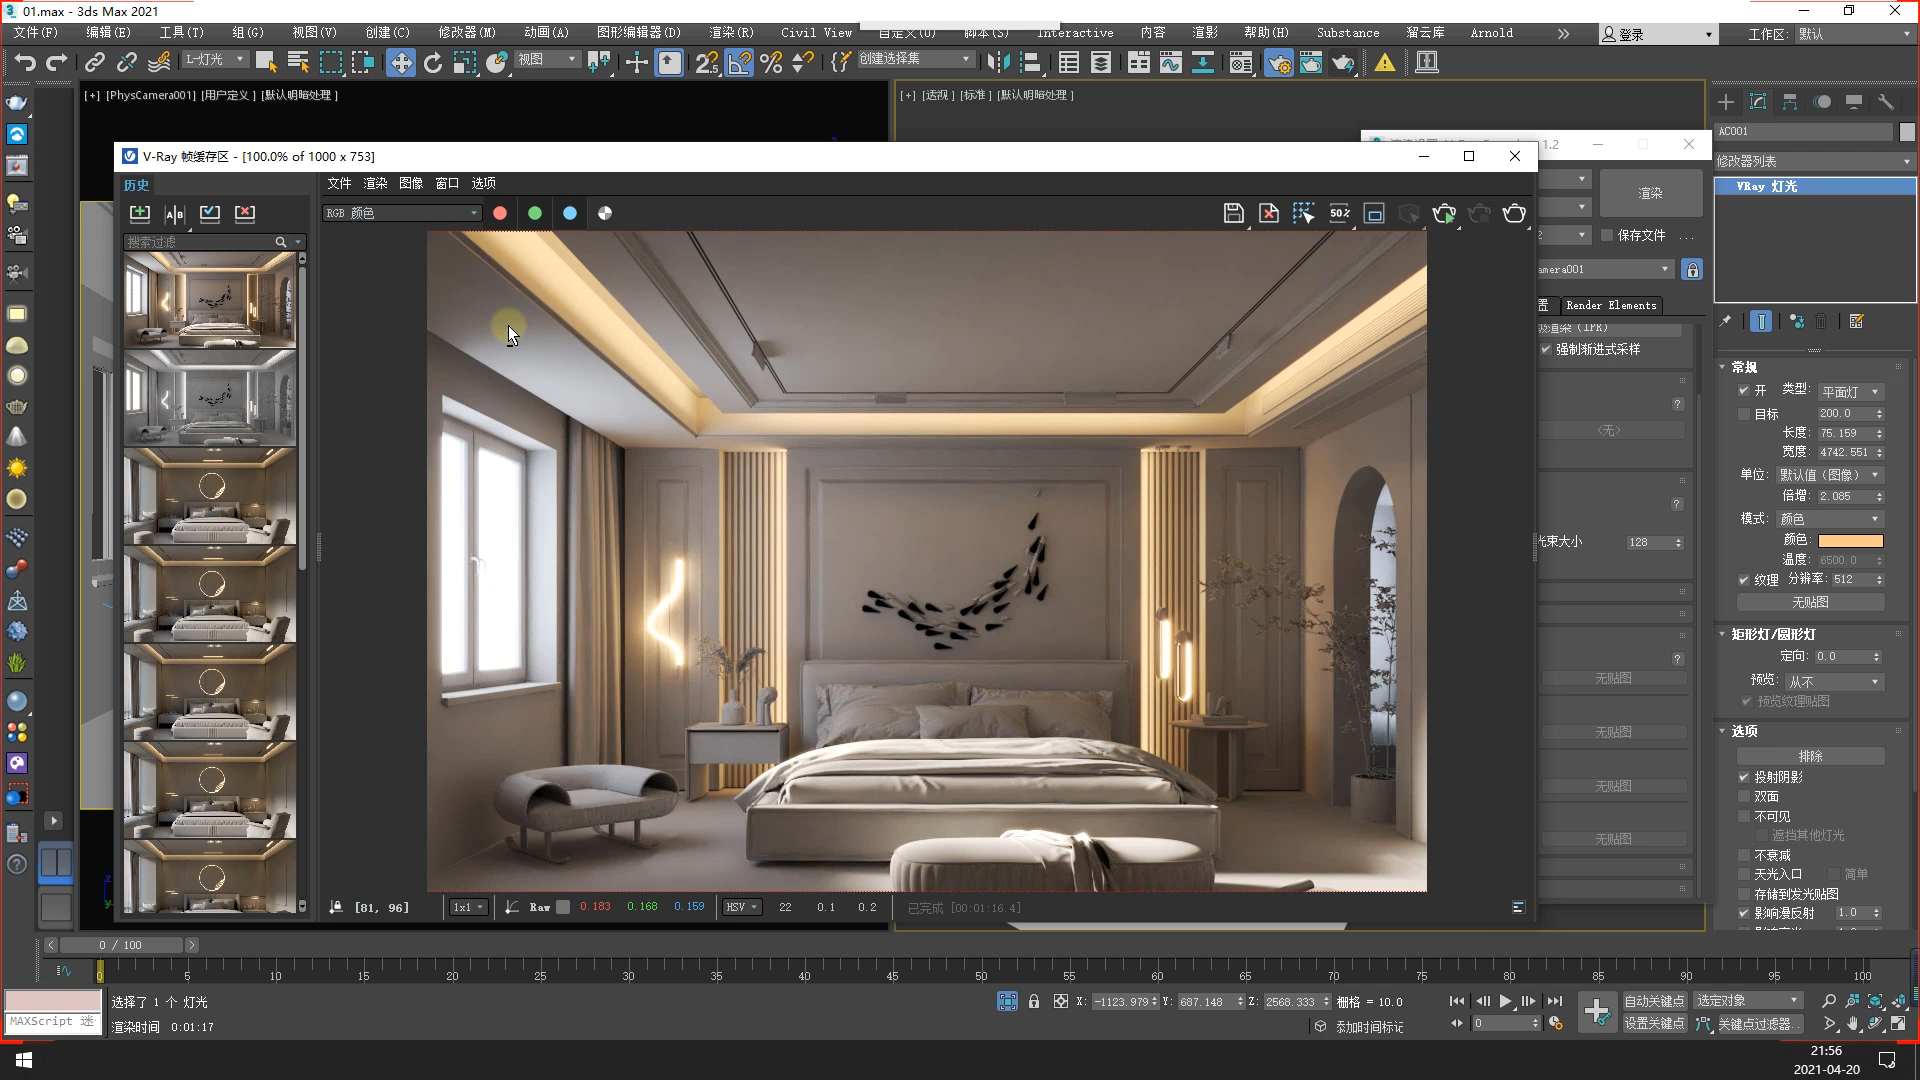1920x1080 pixels.
Task: Click the teapot render icon in frame buffer
Action: (x=1514, y=213)
